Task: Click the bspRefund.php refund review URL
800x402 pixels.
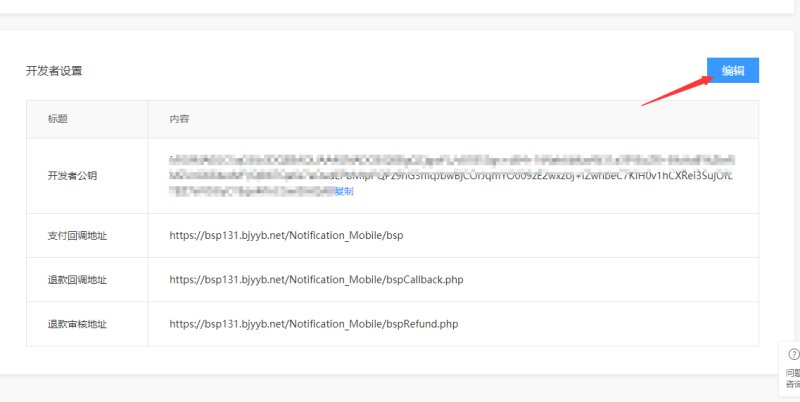Action: tap(313, 324)
